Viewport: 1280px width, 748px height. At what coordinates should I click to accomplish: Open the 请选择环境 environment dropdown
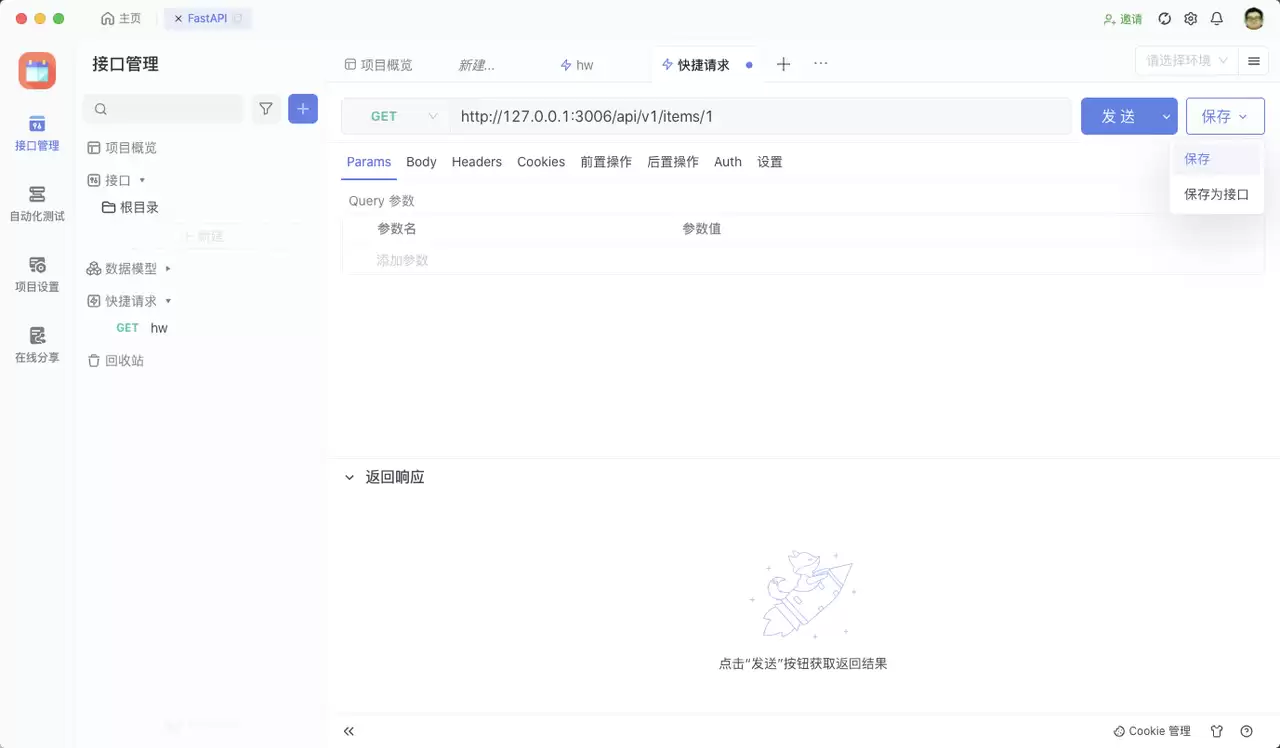(1187, 61)
